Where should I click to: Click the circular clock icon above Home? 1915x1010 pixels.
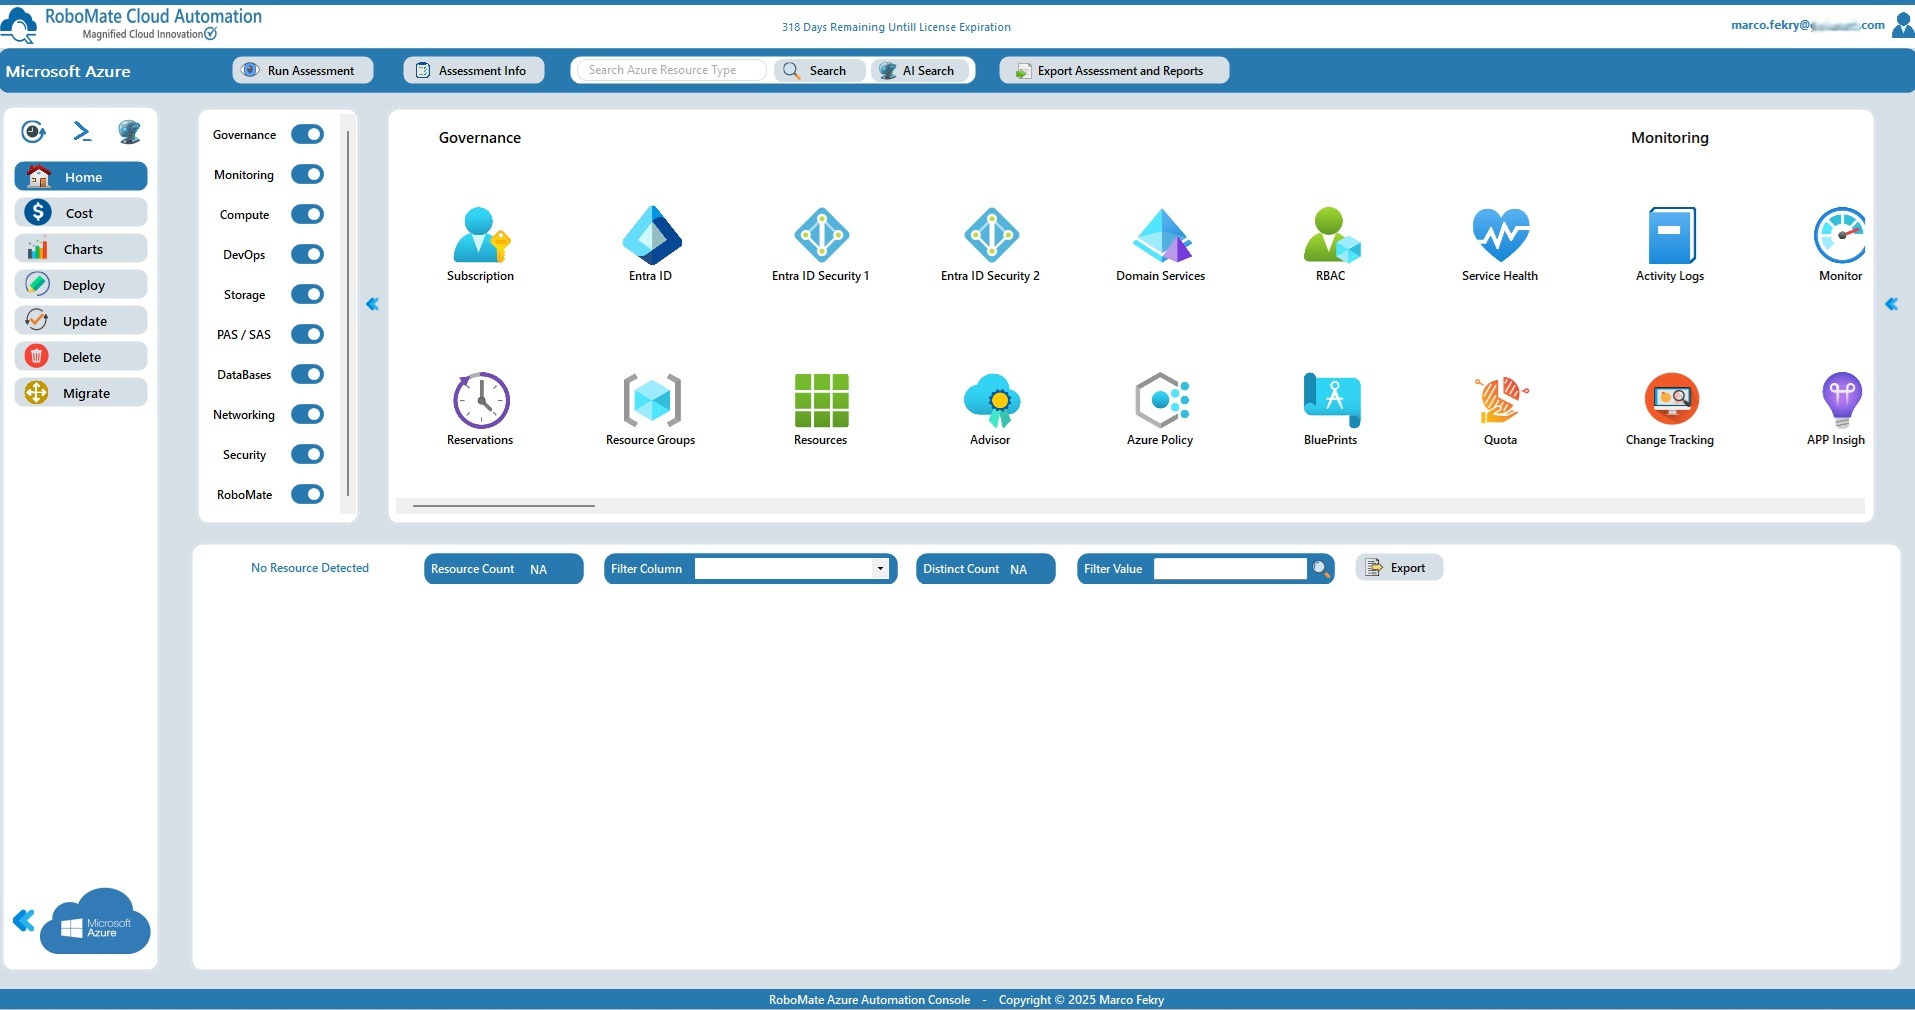coord(34,131)
